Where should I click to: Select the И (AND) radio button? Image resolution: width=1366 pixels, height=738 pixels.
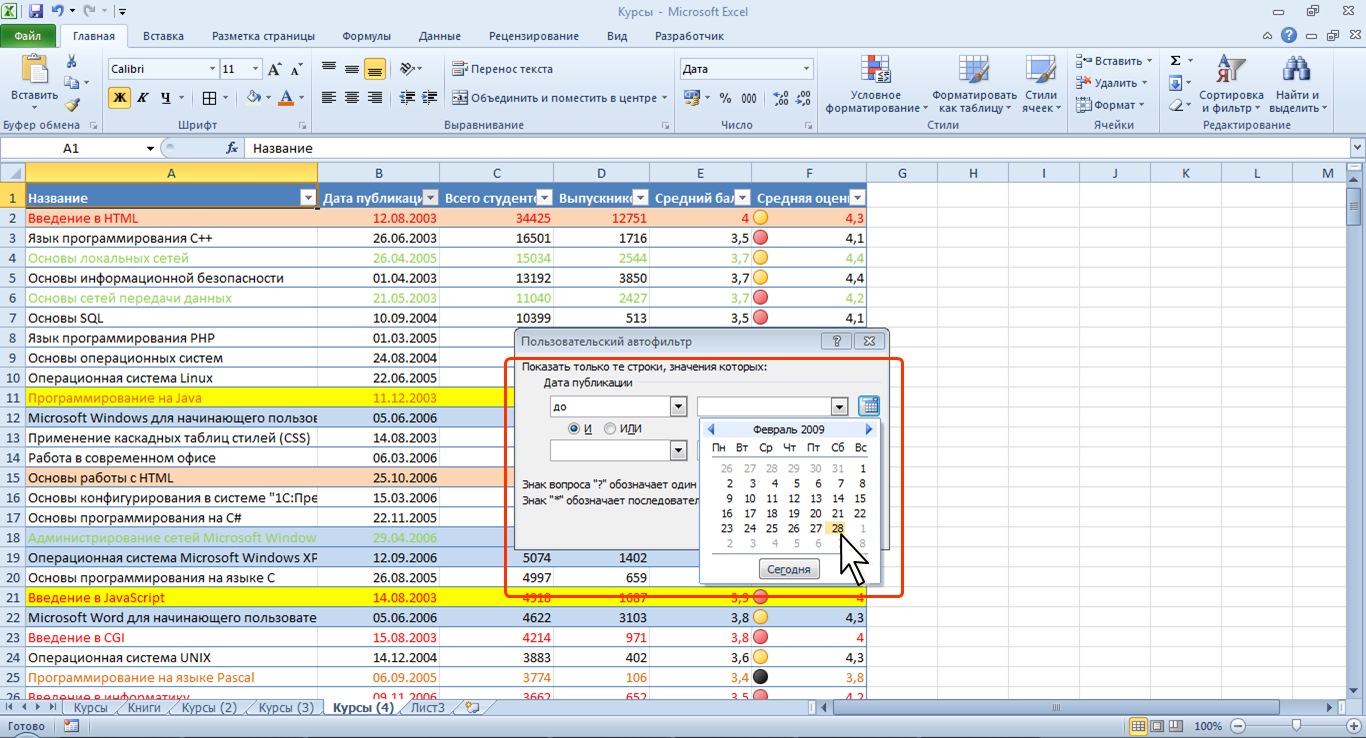pos(574,429)
